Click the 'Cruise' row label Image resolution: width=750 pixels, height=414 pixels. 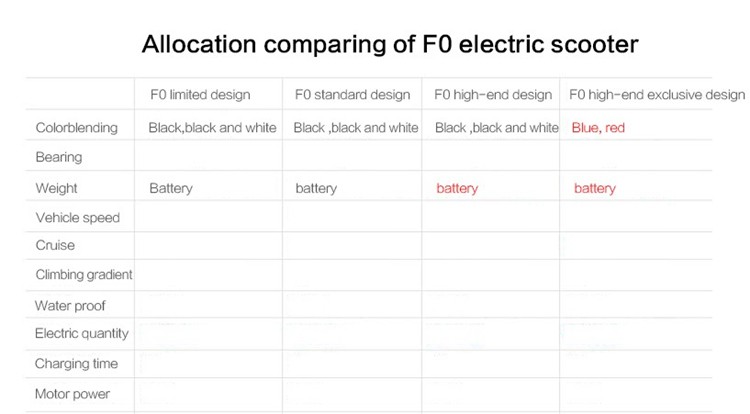pos(55,245)
